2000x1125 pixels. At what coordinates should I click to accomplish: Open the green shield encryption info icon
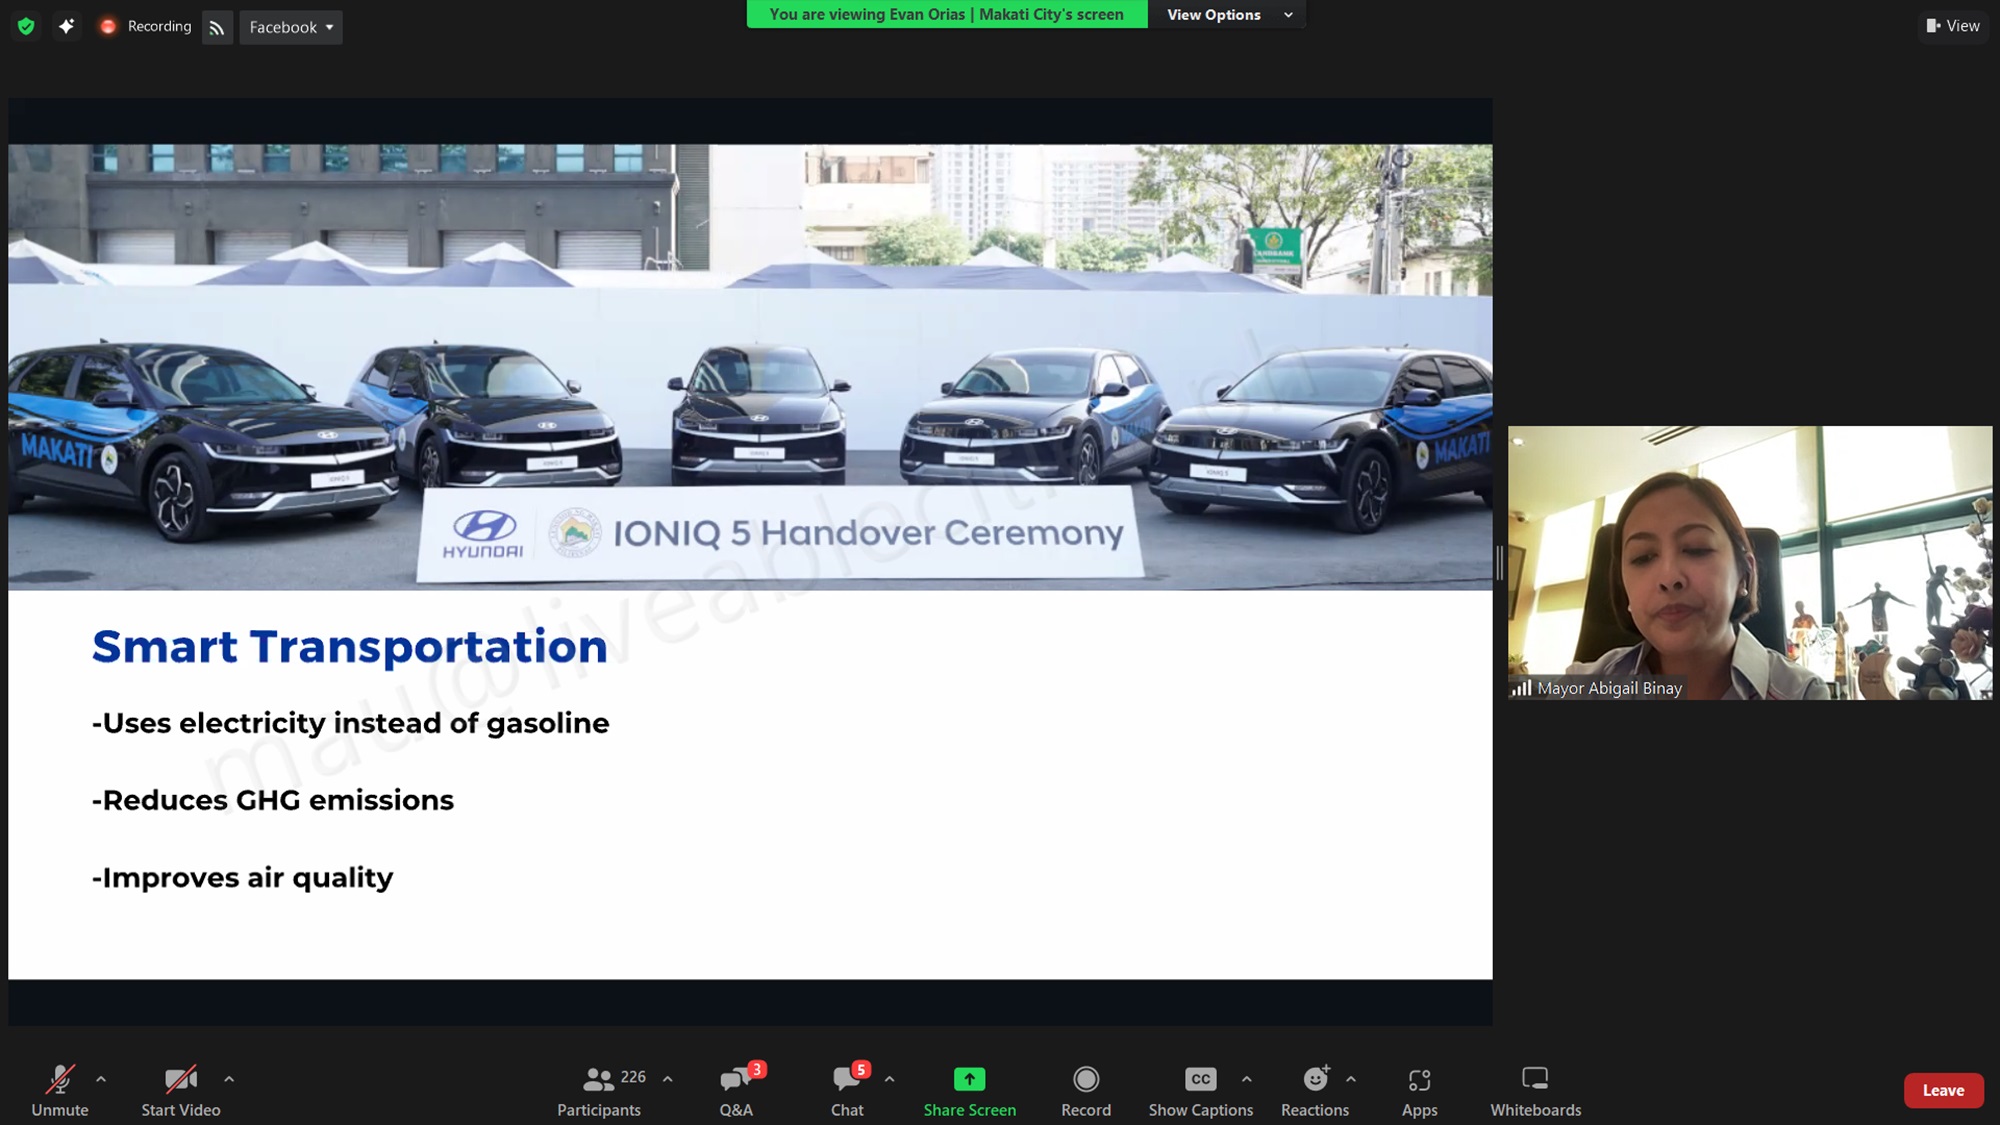26,27
